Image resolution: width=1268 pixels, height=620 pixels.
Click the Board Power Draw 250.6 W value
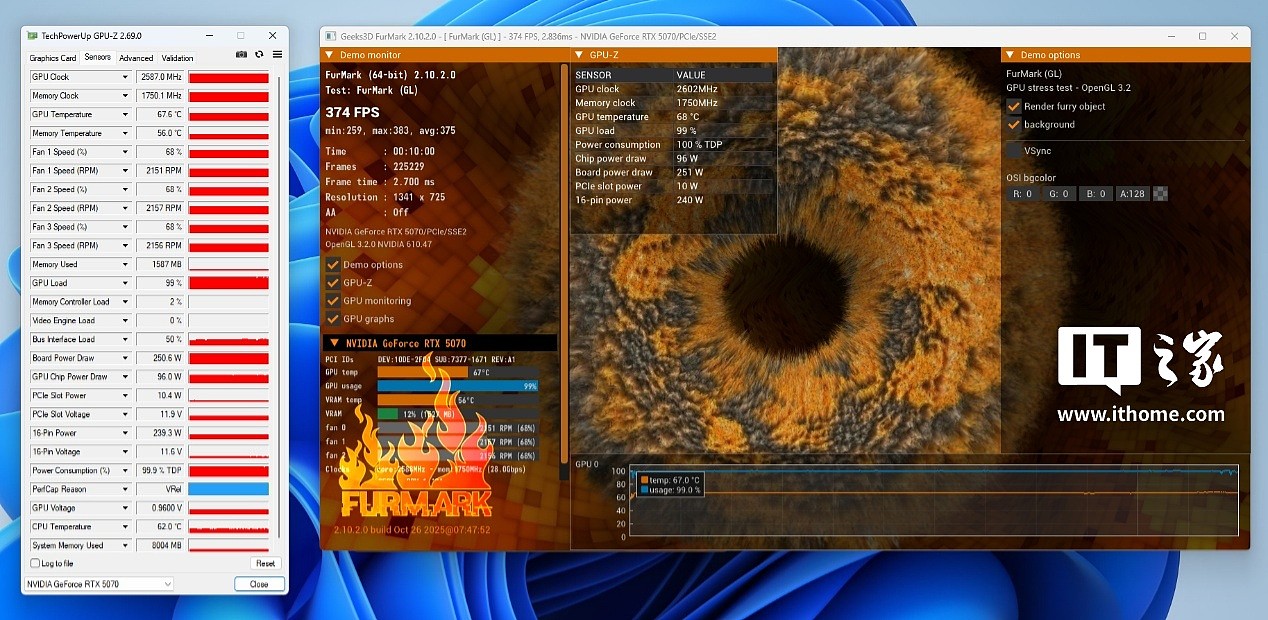pos(160,358)
